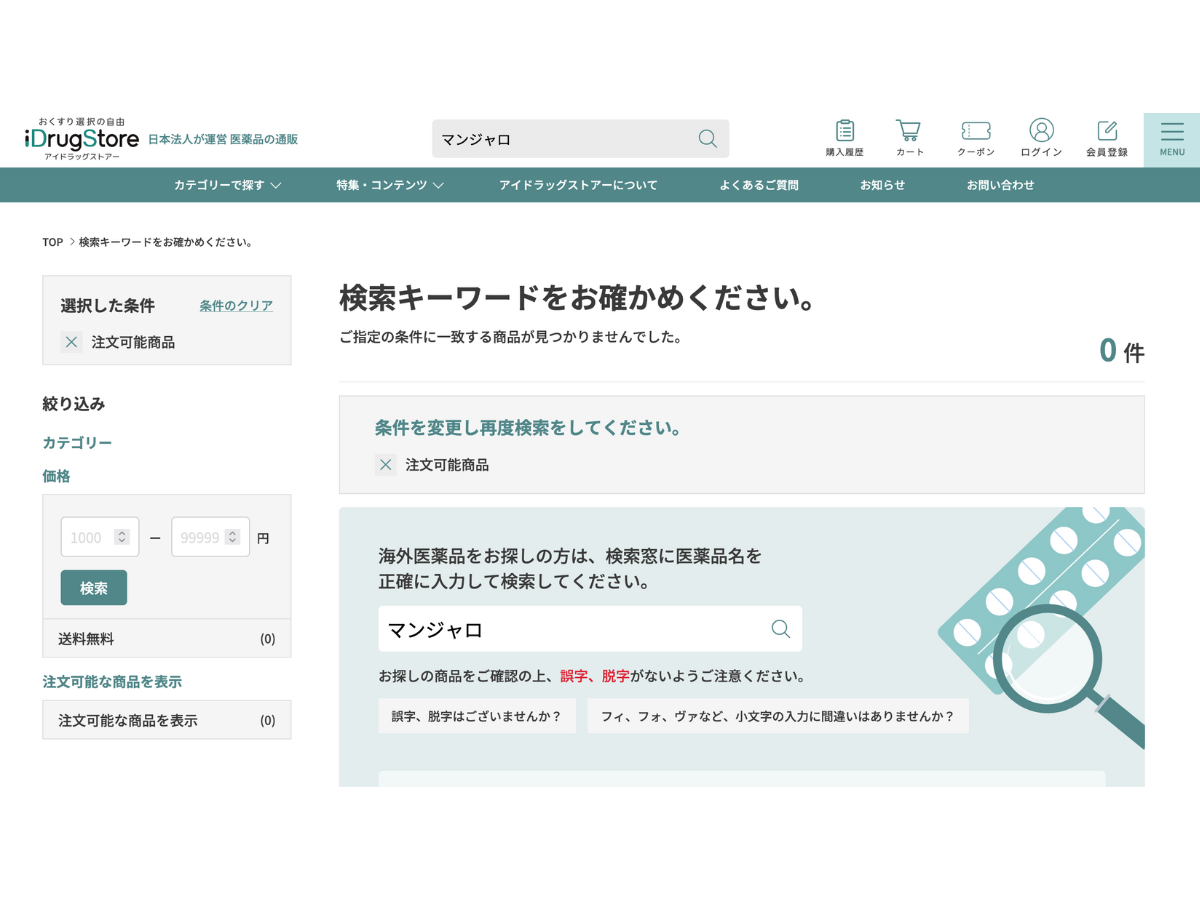The height and width of the screenshot is (900, 1200).
Task: Open member registration (会員登録) icon
Action: click(x=1107, y=139)
